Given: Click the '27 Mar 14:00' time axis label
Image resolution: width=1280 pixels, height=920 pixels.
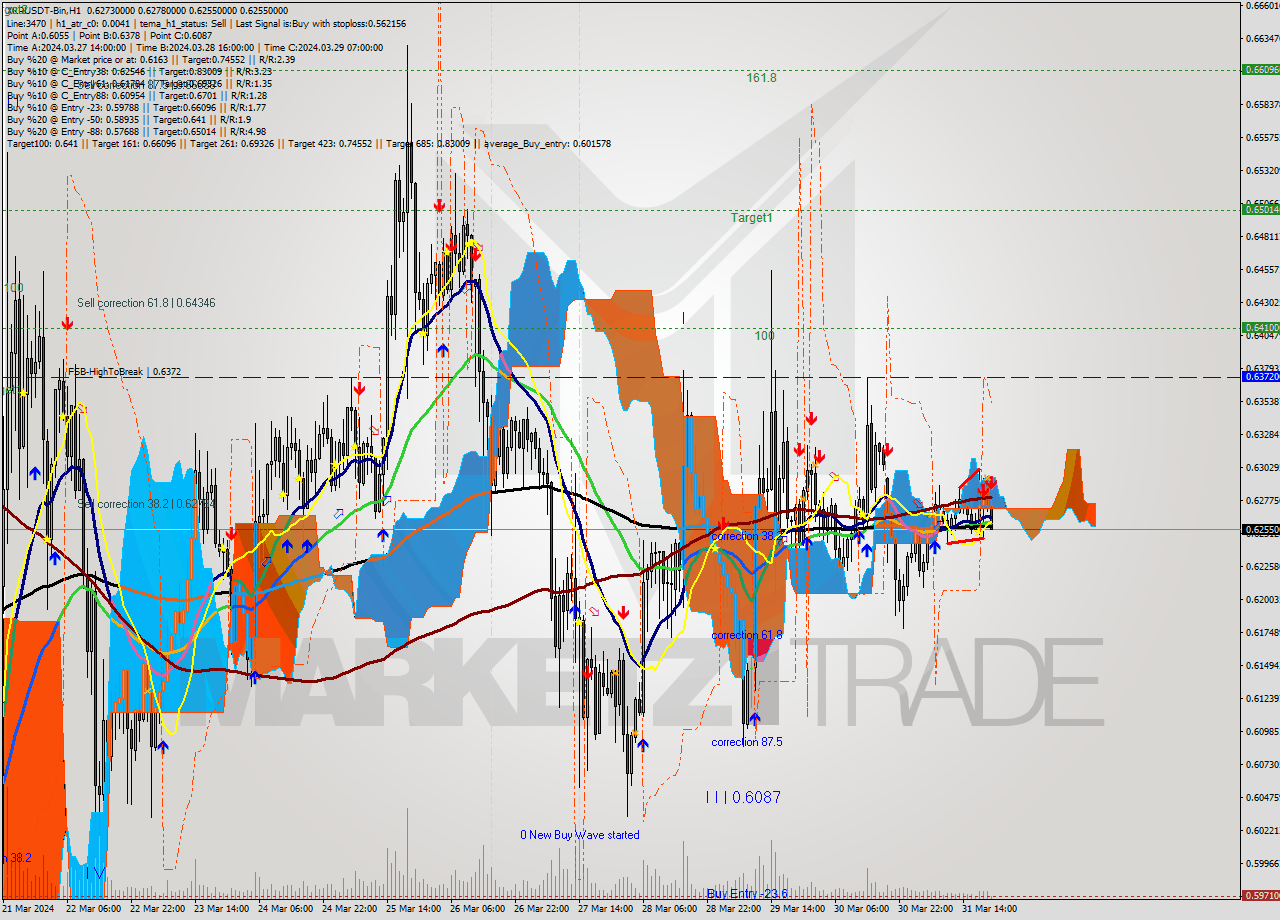Looking at the screenshot, I should [x=604, y=909].
